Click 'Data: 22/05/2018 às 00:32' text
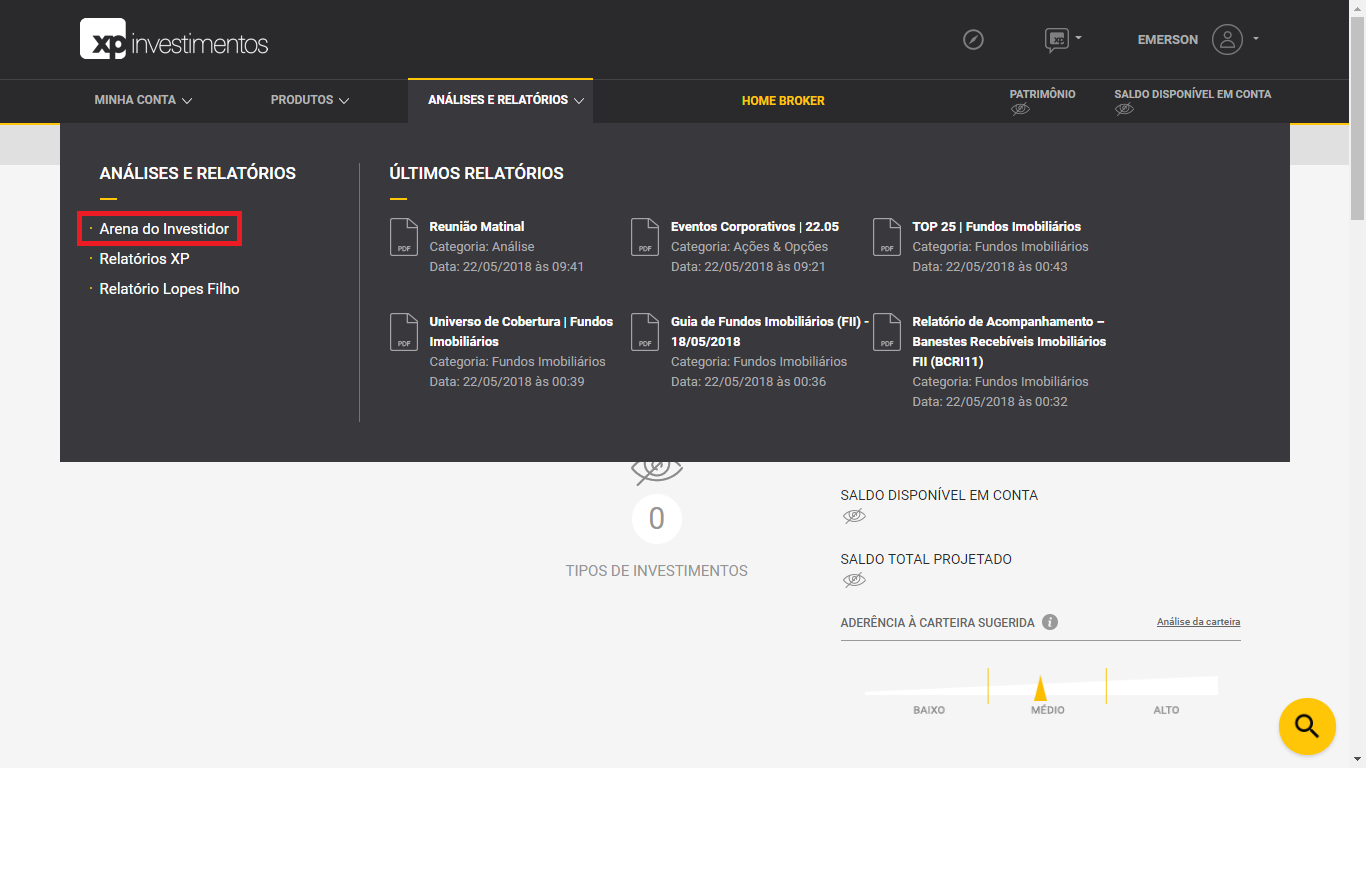Viewport: 1366px width, 872px height. pyautogui.click(x=990, y=402)
